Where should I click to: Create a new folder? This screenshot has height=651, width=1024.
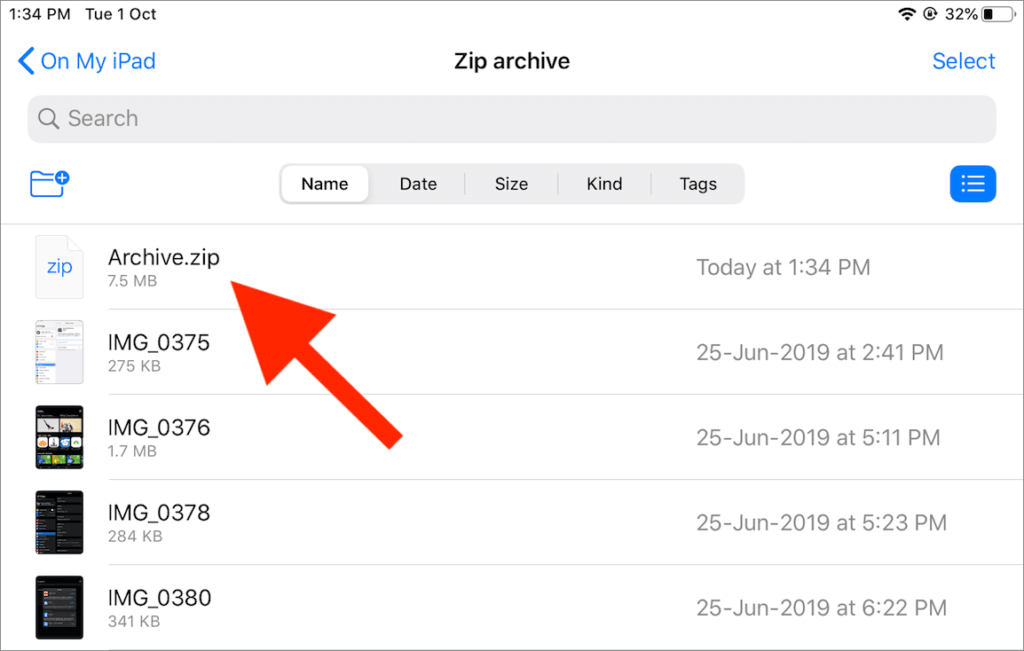click(48, 183)
